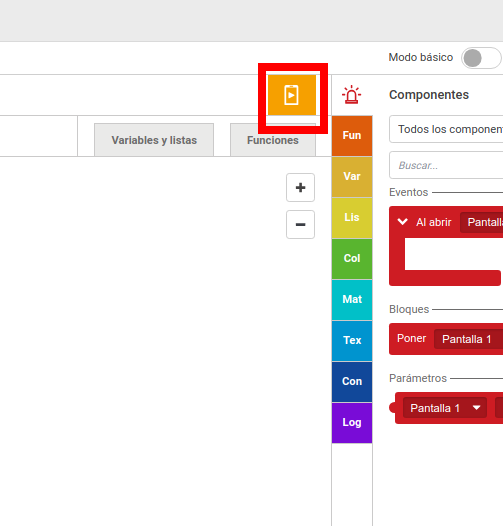Click the orange preview app button
The image size is (503, 526).
292,95
